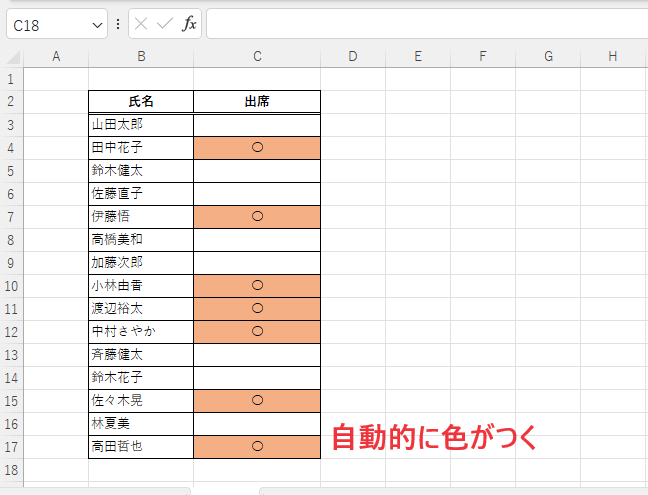Click the formula bar three-dot handle
648x495 pixels.
pyautogui.click(x=118, y=24)
